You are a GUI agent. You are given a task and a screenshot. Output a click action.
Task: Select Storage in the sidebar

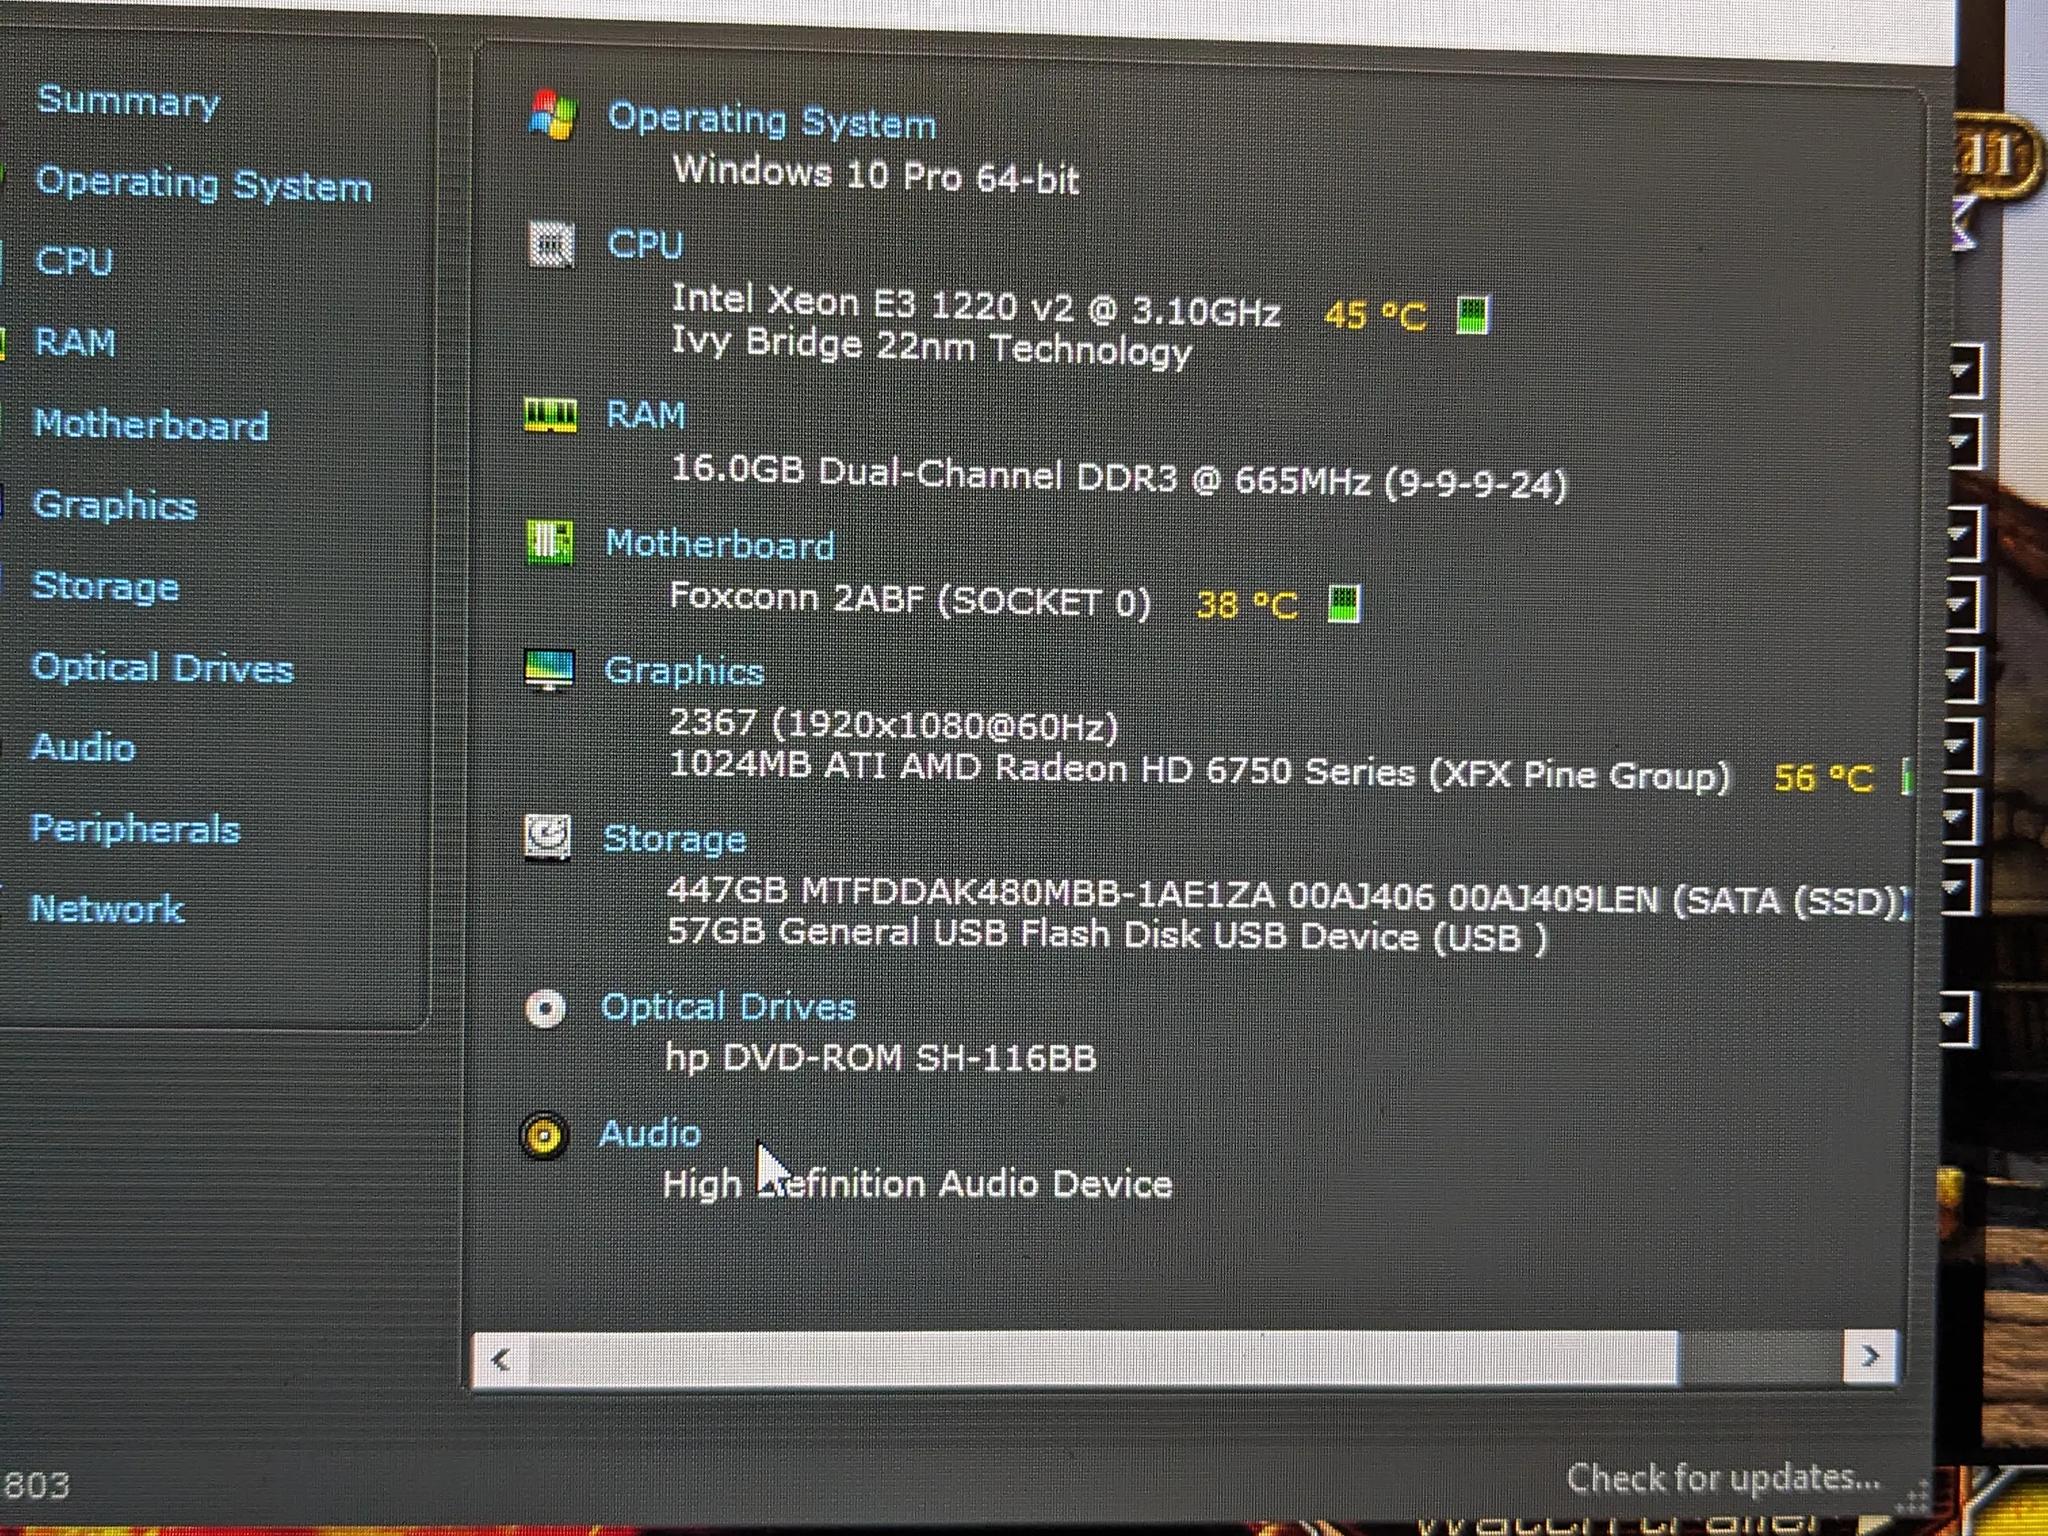[105, 587]
